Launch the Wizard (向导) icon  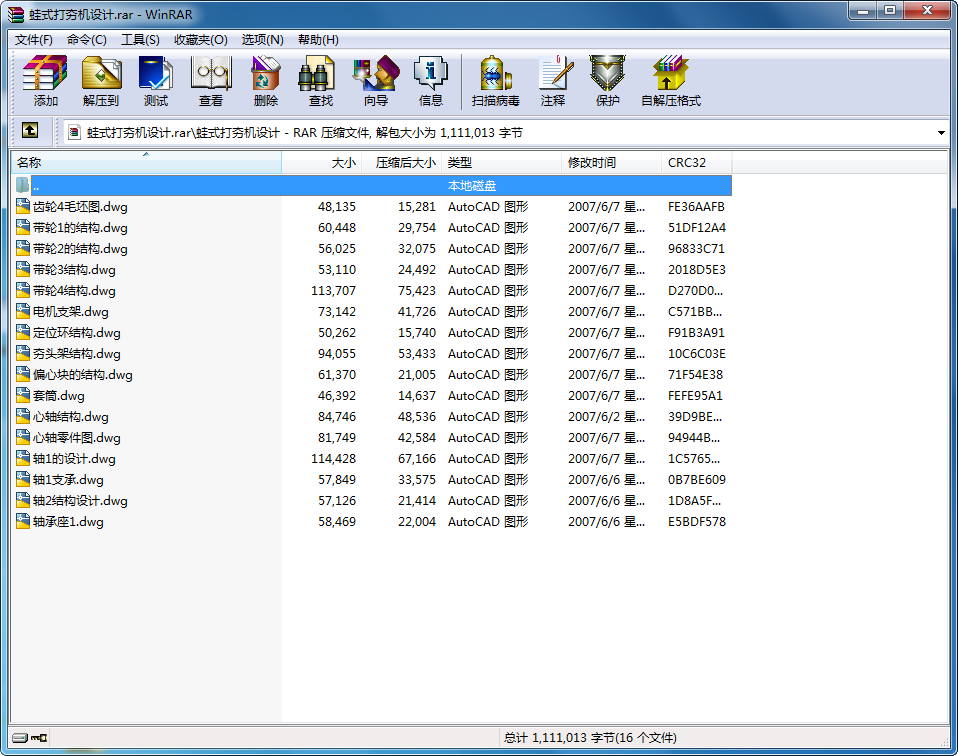(x=375, y=81)
